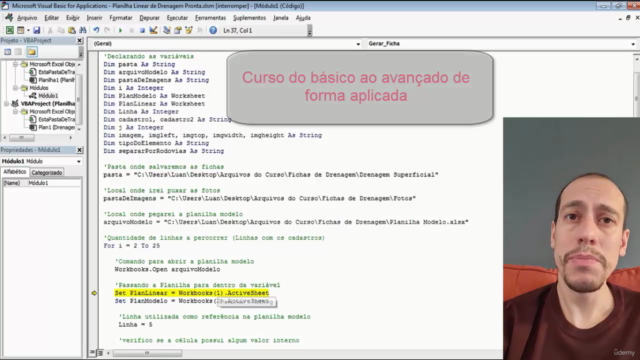Toggle Folders icon in Project panel
Image resolution: width=640 pixels, height=360 pixels.
32,52
